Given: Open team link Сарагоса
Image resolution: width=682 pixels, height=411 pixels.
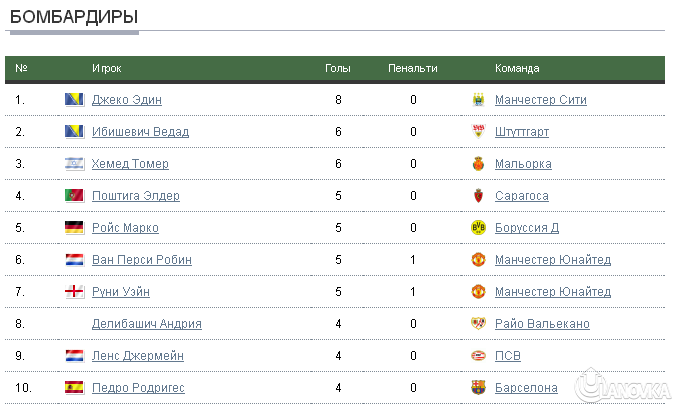Looking at the screenshot, I should pyautogui.click(x=521, y=196).
